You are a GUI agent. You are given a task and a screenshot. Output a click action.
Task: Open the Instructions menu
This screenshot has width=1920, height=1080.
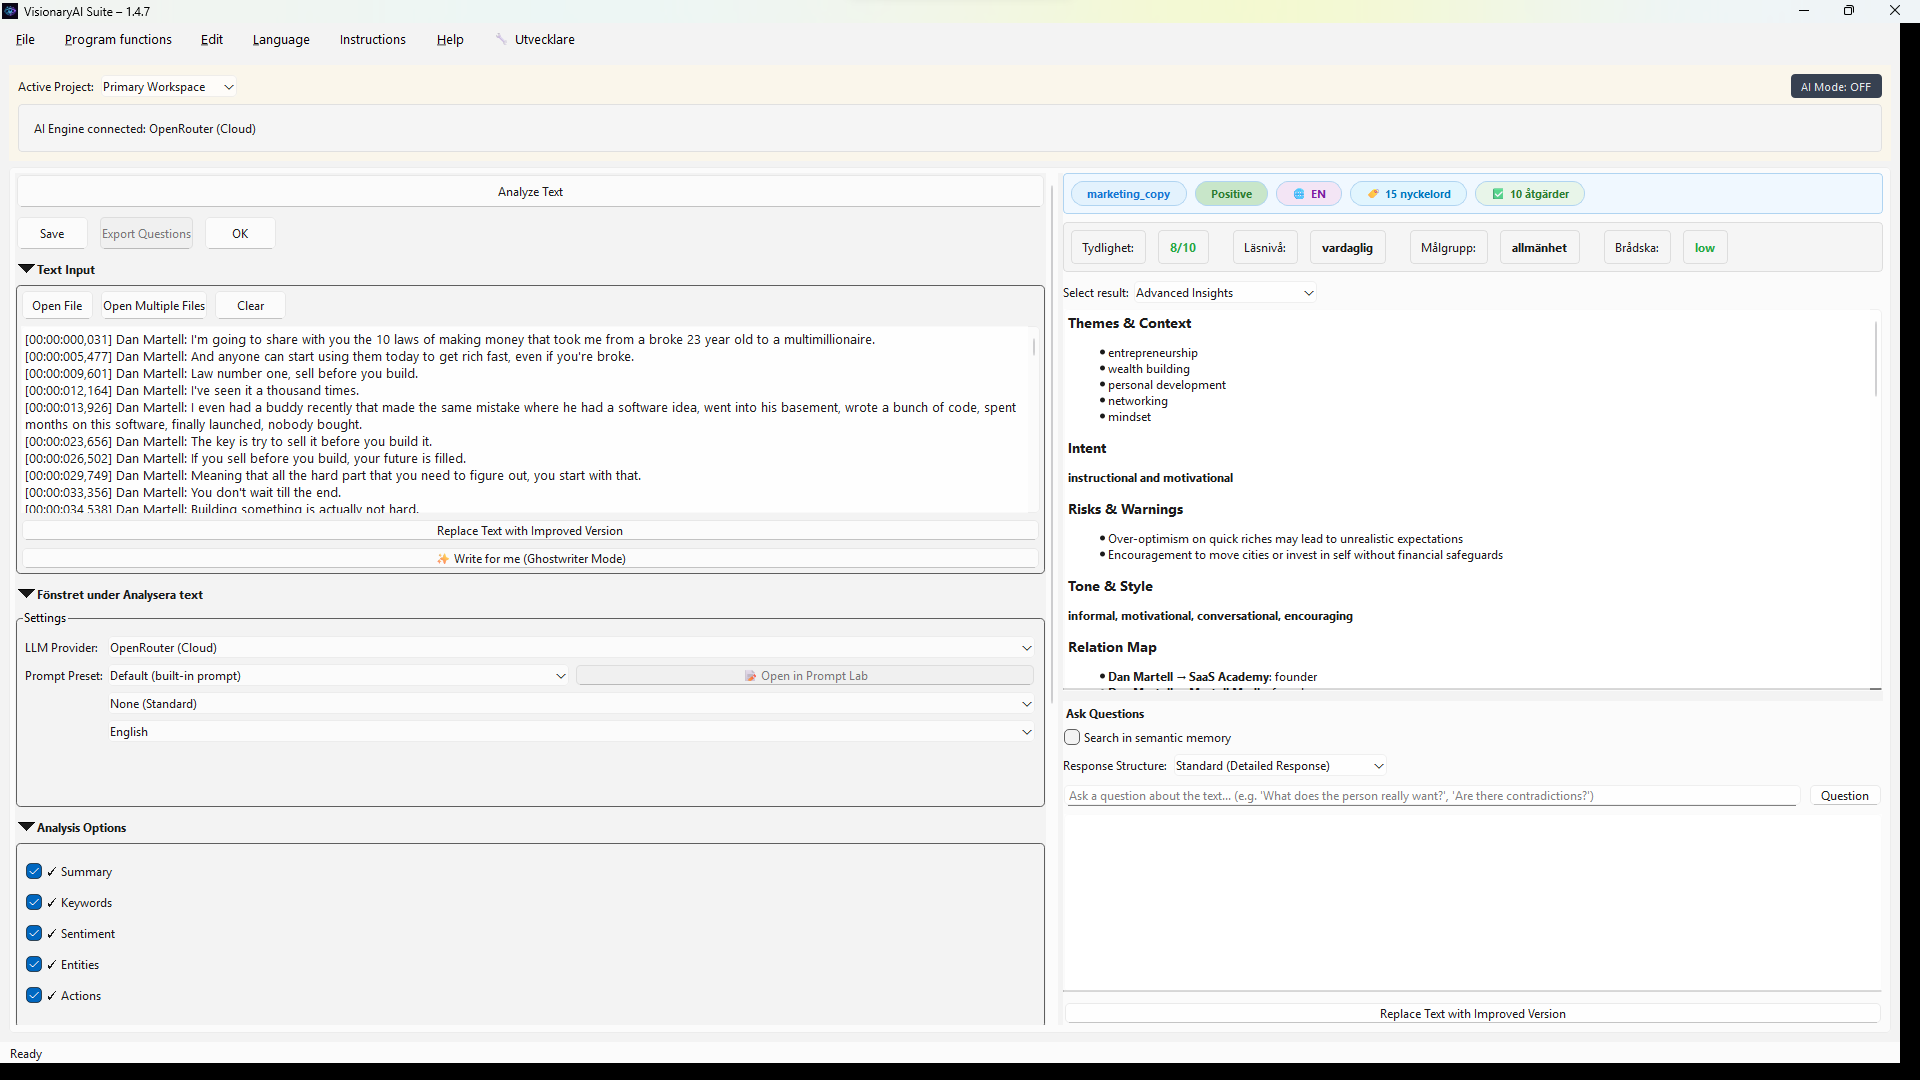click(372, 40)
